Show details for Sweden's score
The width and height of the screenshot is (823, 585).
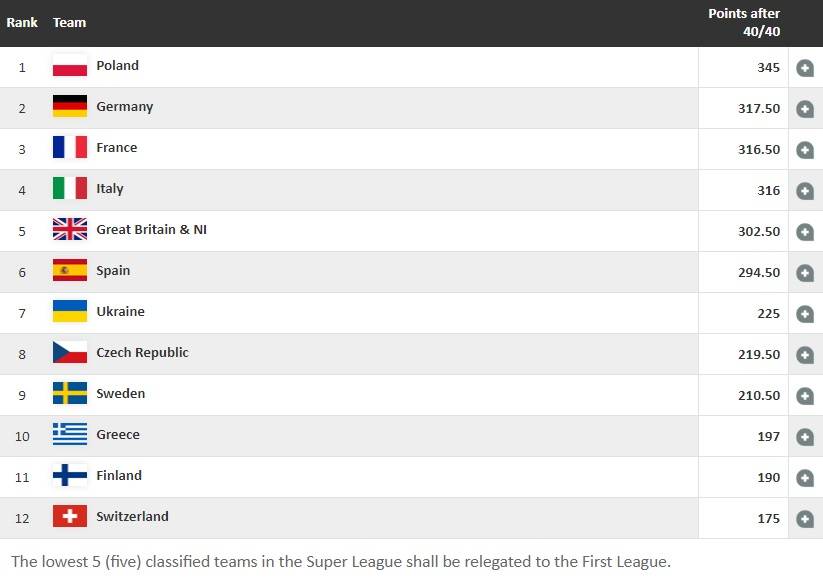coord(805,396)
